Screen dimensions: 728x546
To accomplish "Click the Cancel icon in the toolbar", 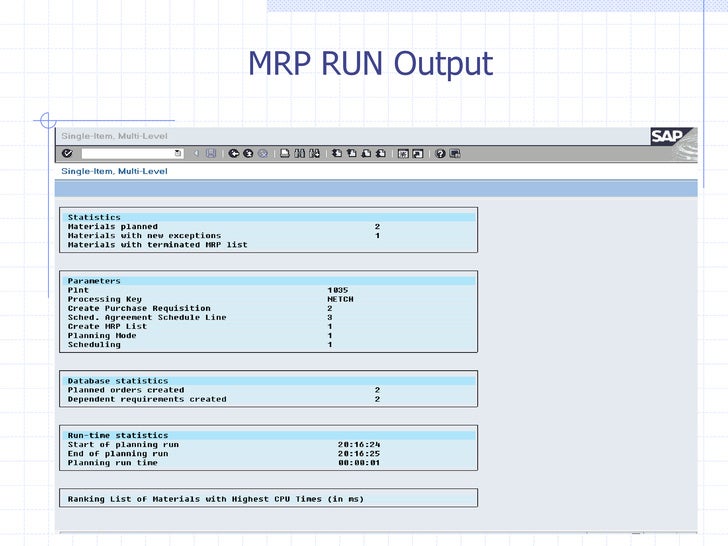I will pos(263,153).
